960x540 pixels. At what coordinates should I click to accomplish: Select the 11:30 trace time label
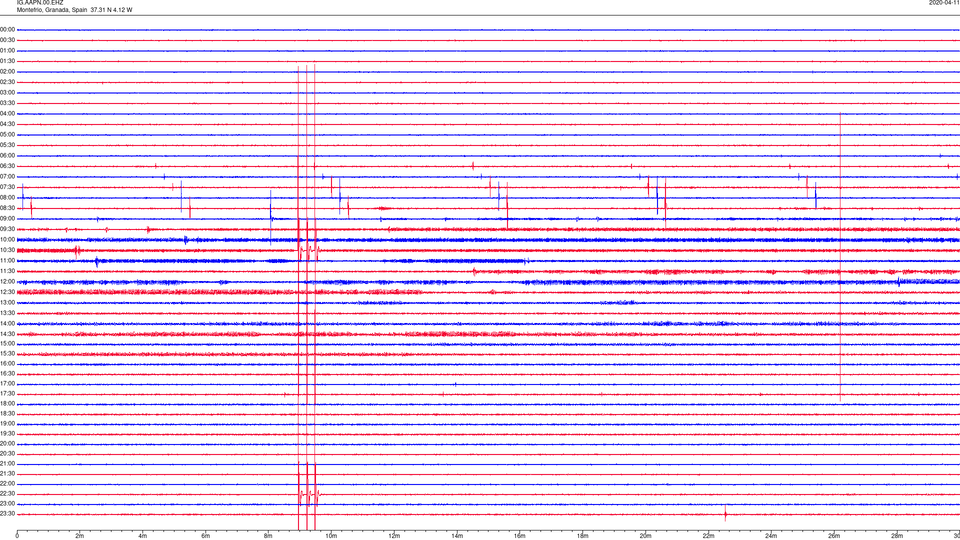7,271
